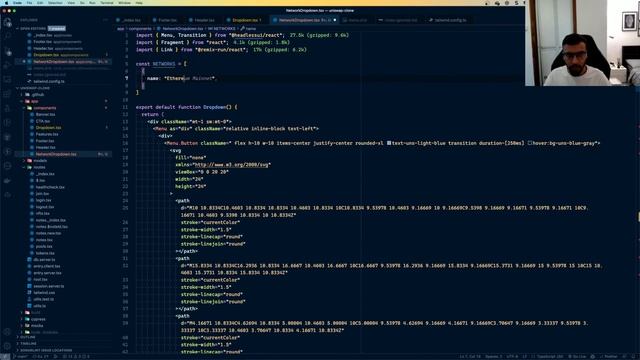Open db.server.ts in file tree

tap(44, 259)
